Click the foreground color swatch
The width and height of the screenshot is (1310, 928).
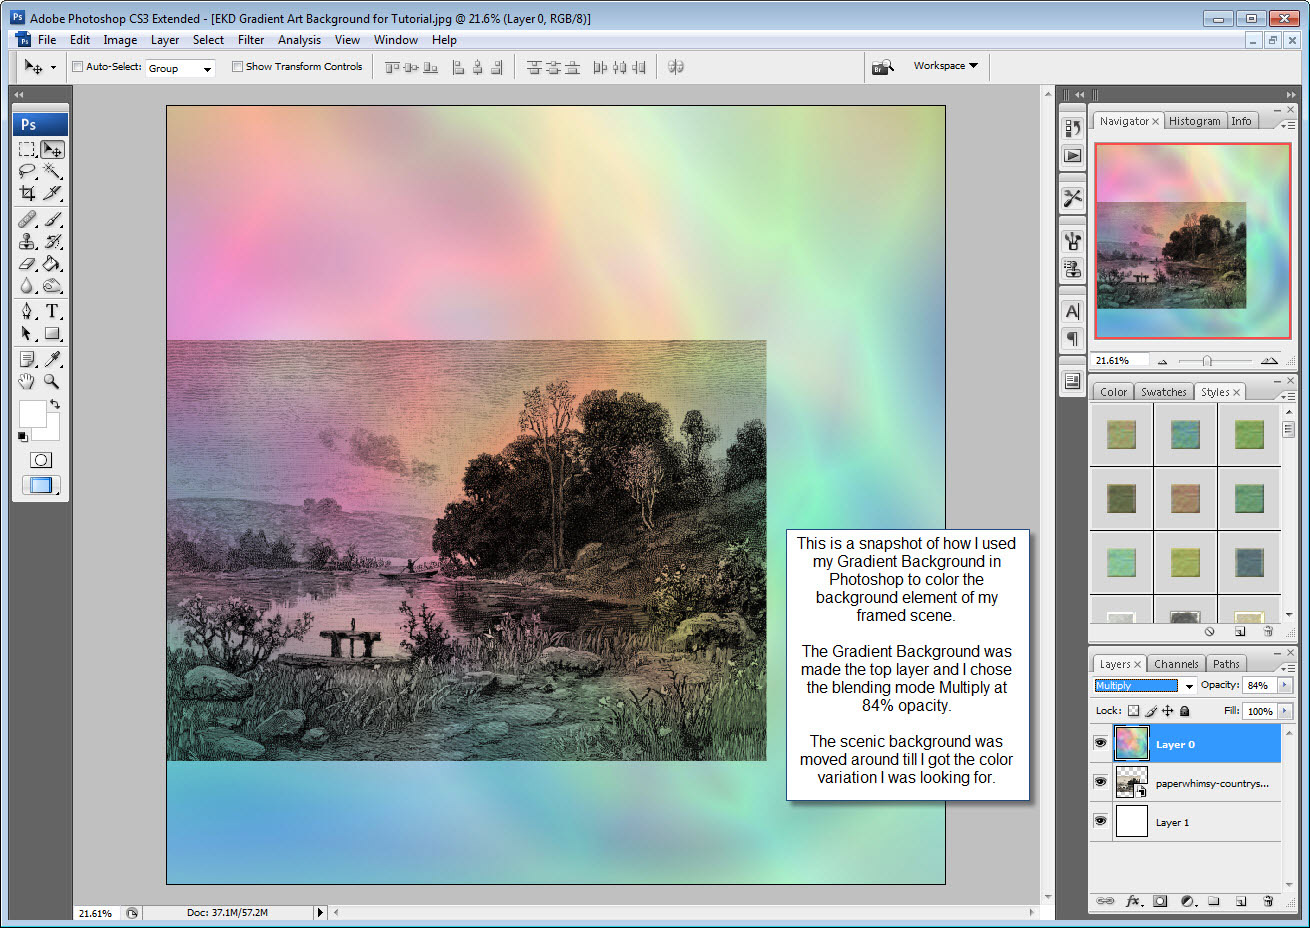tap(34, 412)
